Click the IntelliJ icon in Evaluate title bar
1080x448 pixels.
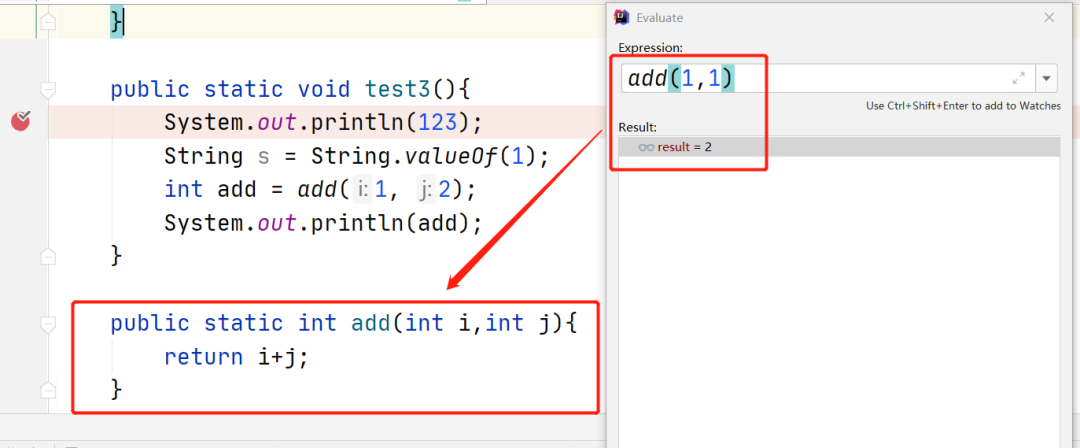click(622, 17)
